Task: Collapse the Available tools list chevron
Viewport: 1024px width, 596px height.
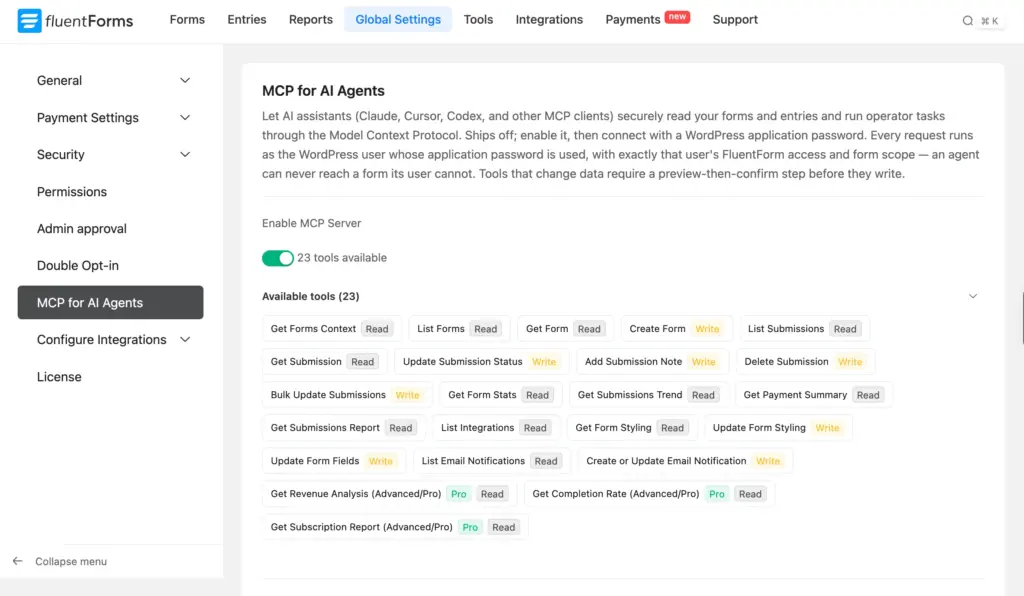Action: pyautogui.click(x=972, y=296)
